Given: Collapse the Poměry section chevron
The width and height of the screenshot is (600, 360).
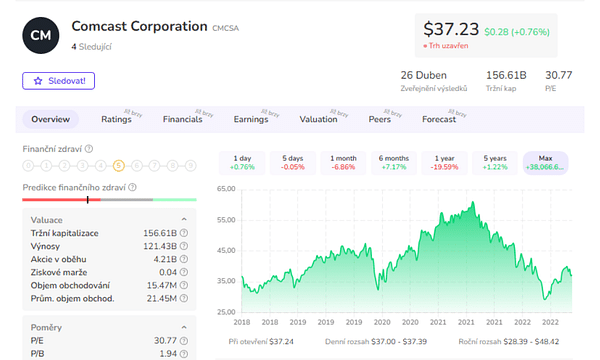Looking at the screenshot, I should 184,327.
